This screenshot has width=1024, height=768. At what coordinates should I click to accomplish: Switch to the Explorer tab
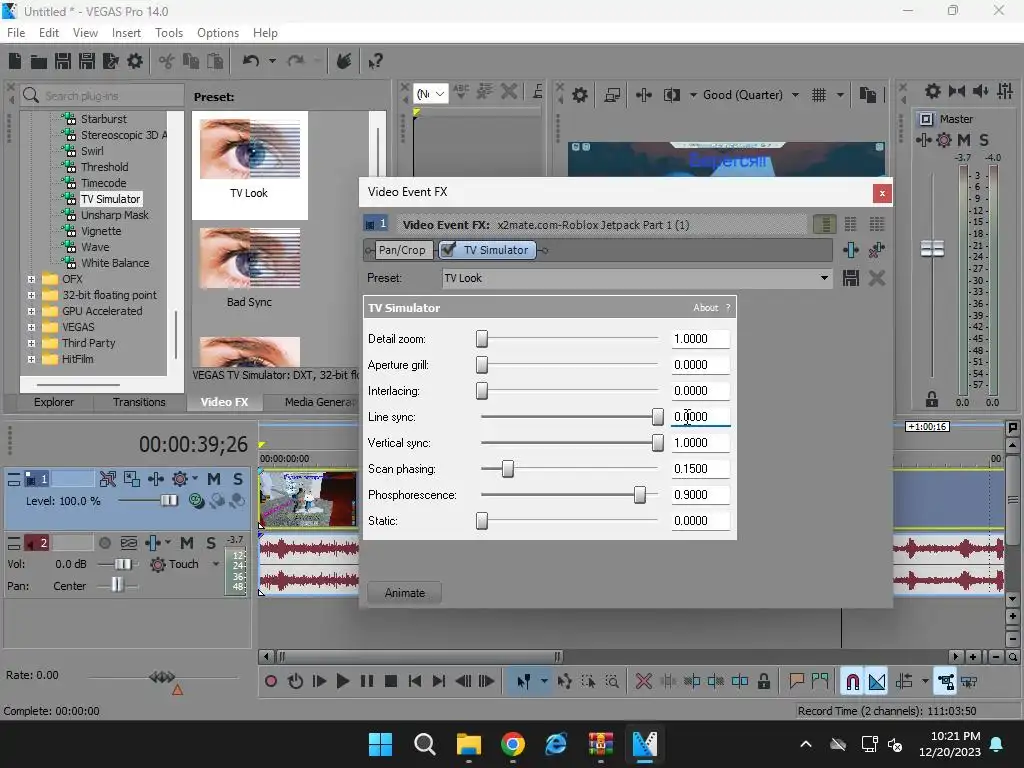tap(54, 402)
